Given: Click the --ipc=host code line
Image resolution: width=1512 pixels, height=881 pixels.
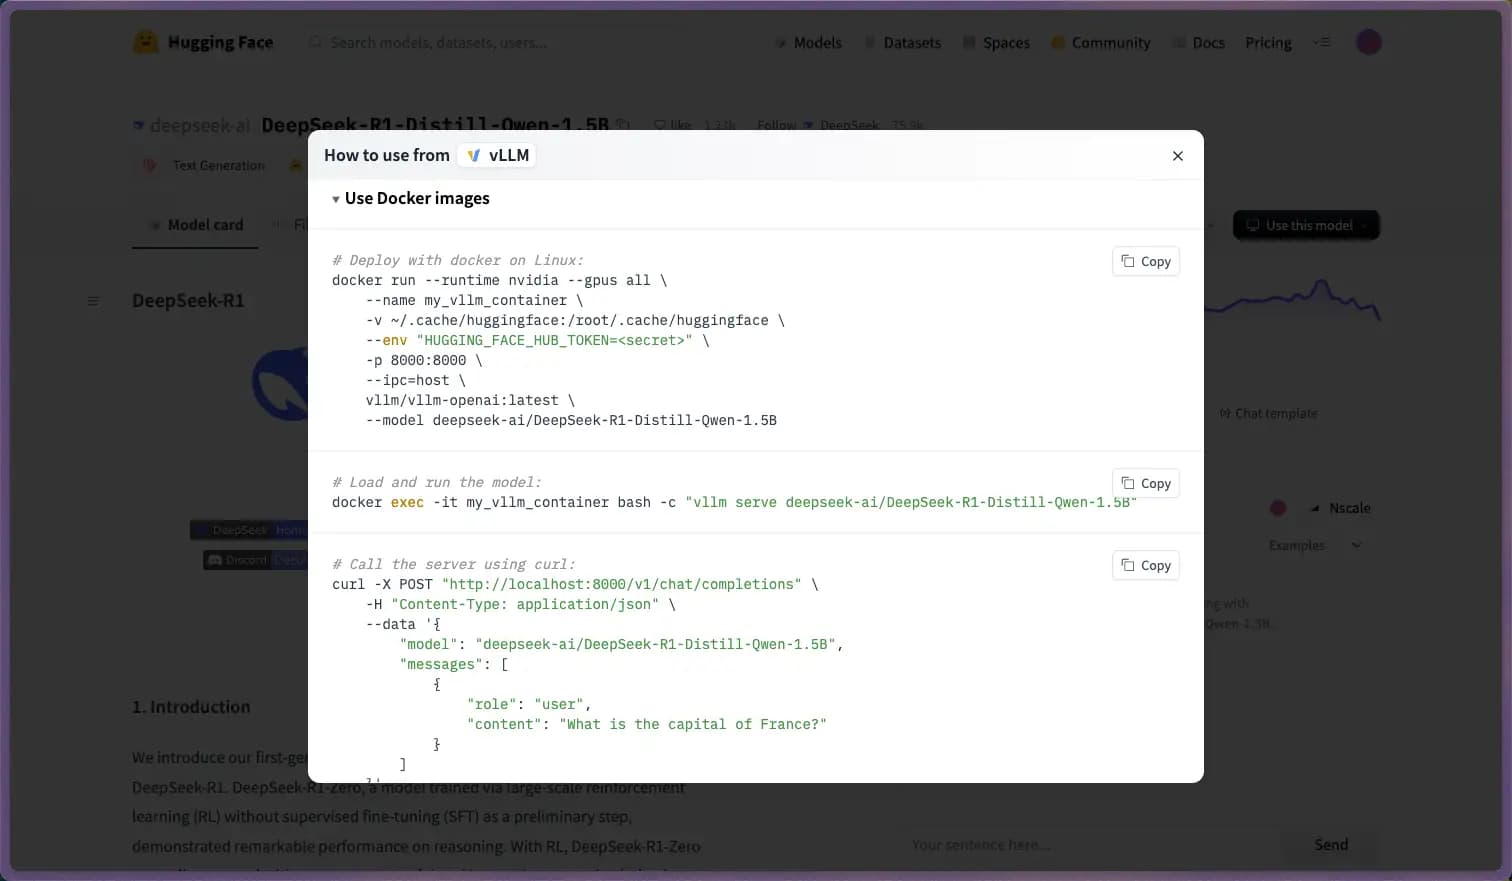Looking at the screenshot, I should point(416,381).
